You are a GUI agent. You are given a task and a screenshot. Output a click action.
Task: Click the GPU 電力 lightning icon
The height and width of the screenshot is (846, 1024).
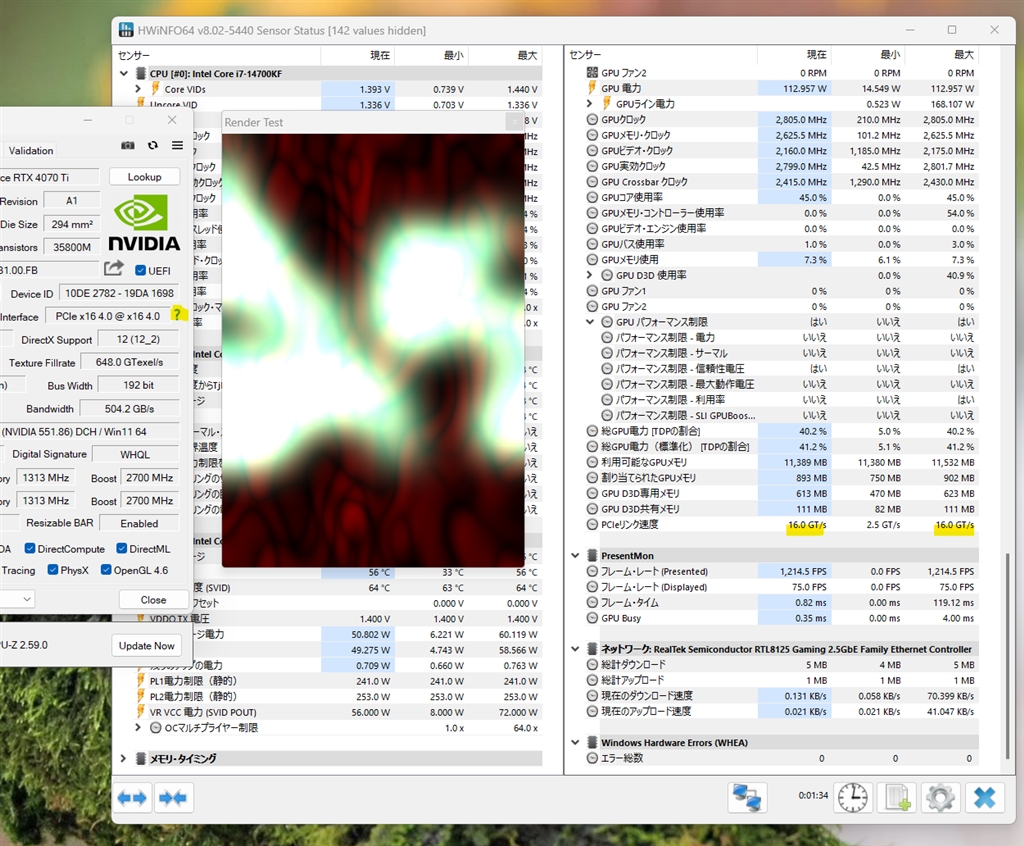(x=592, y=88)
